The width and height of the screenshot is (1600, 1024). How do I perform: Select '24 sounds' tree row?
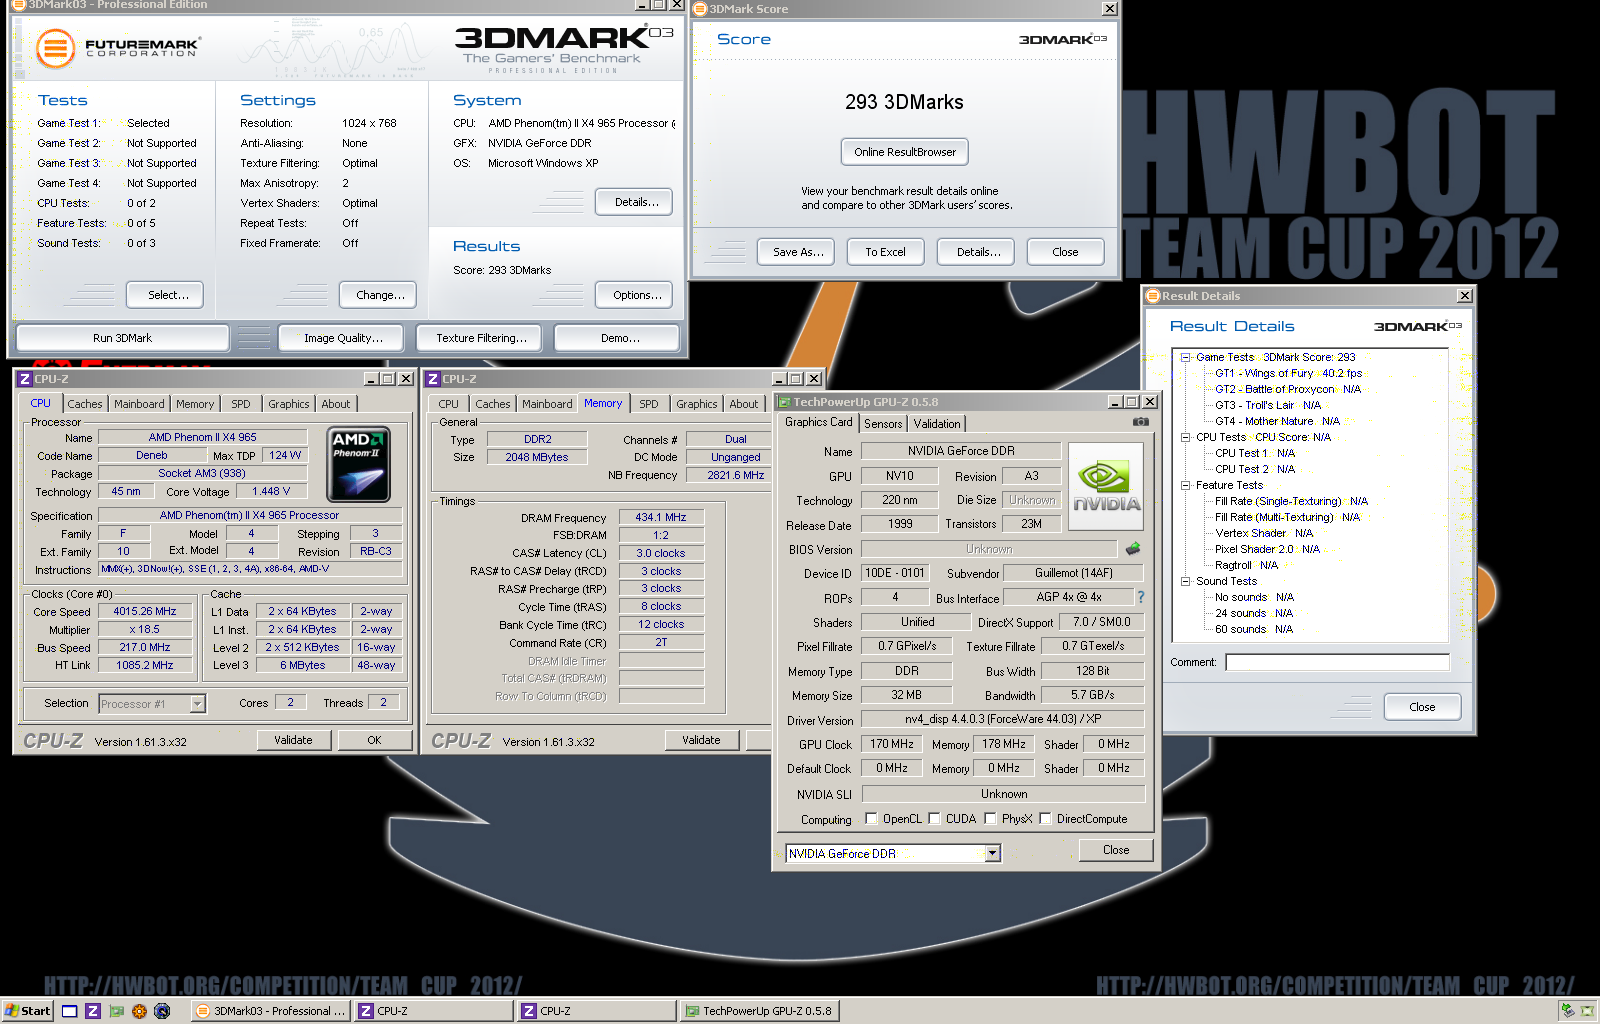coord(1254,613)
